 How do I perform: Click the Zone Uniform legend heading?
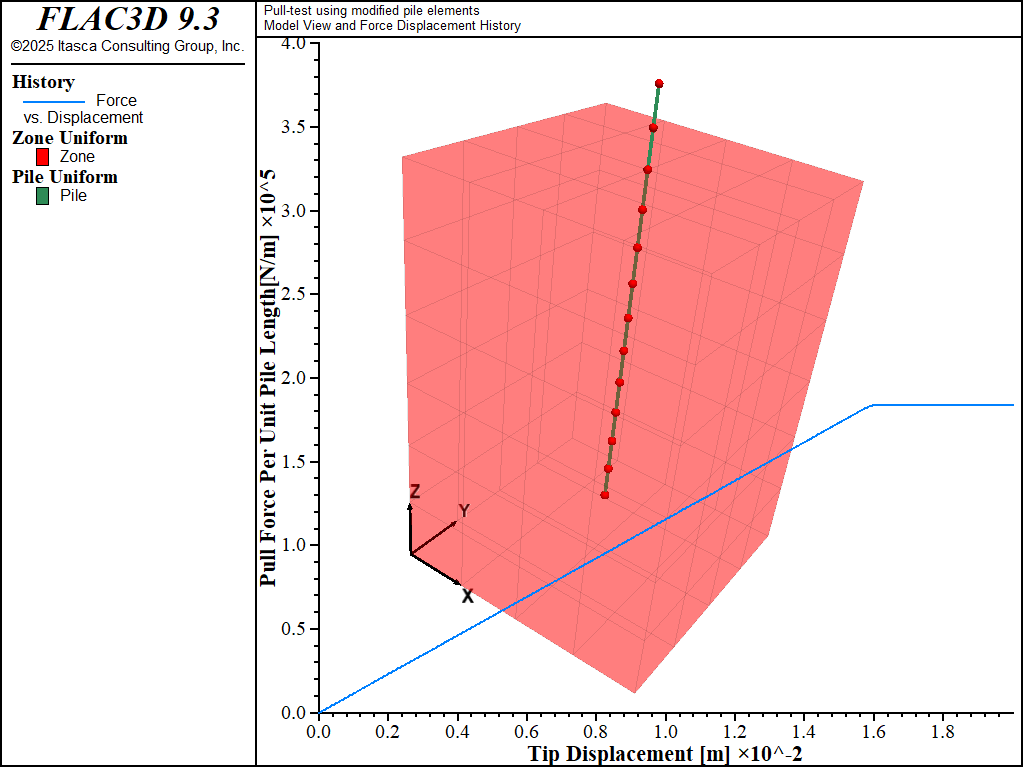click(x=70, y=138)
